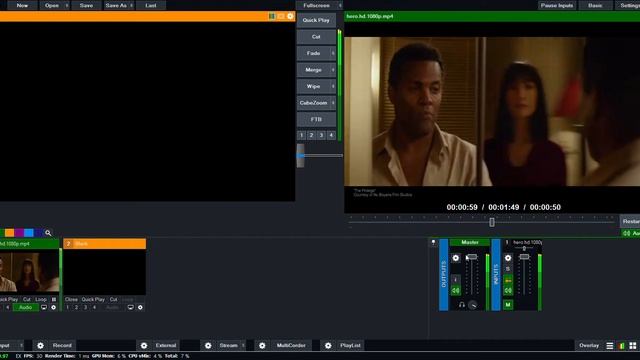
Task: Click Record button at bottom
Action: (62, 345)
